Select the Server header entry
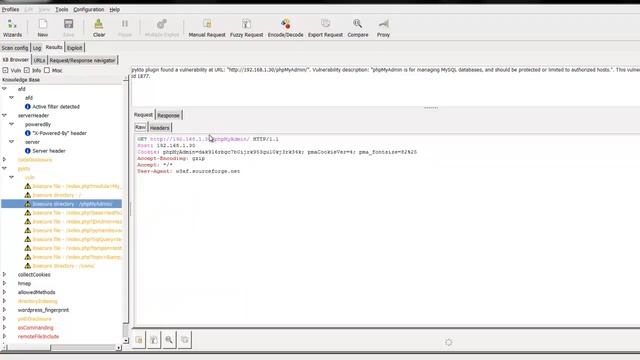The image size is (640, 360). [x=49, y=151]
